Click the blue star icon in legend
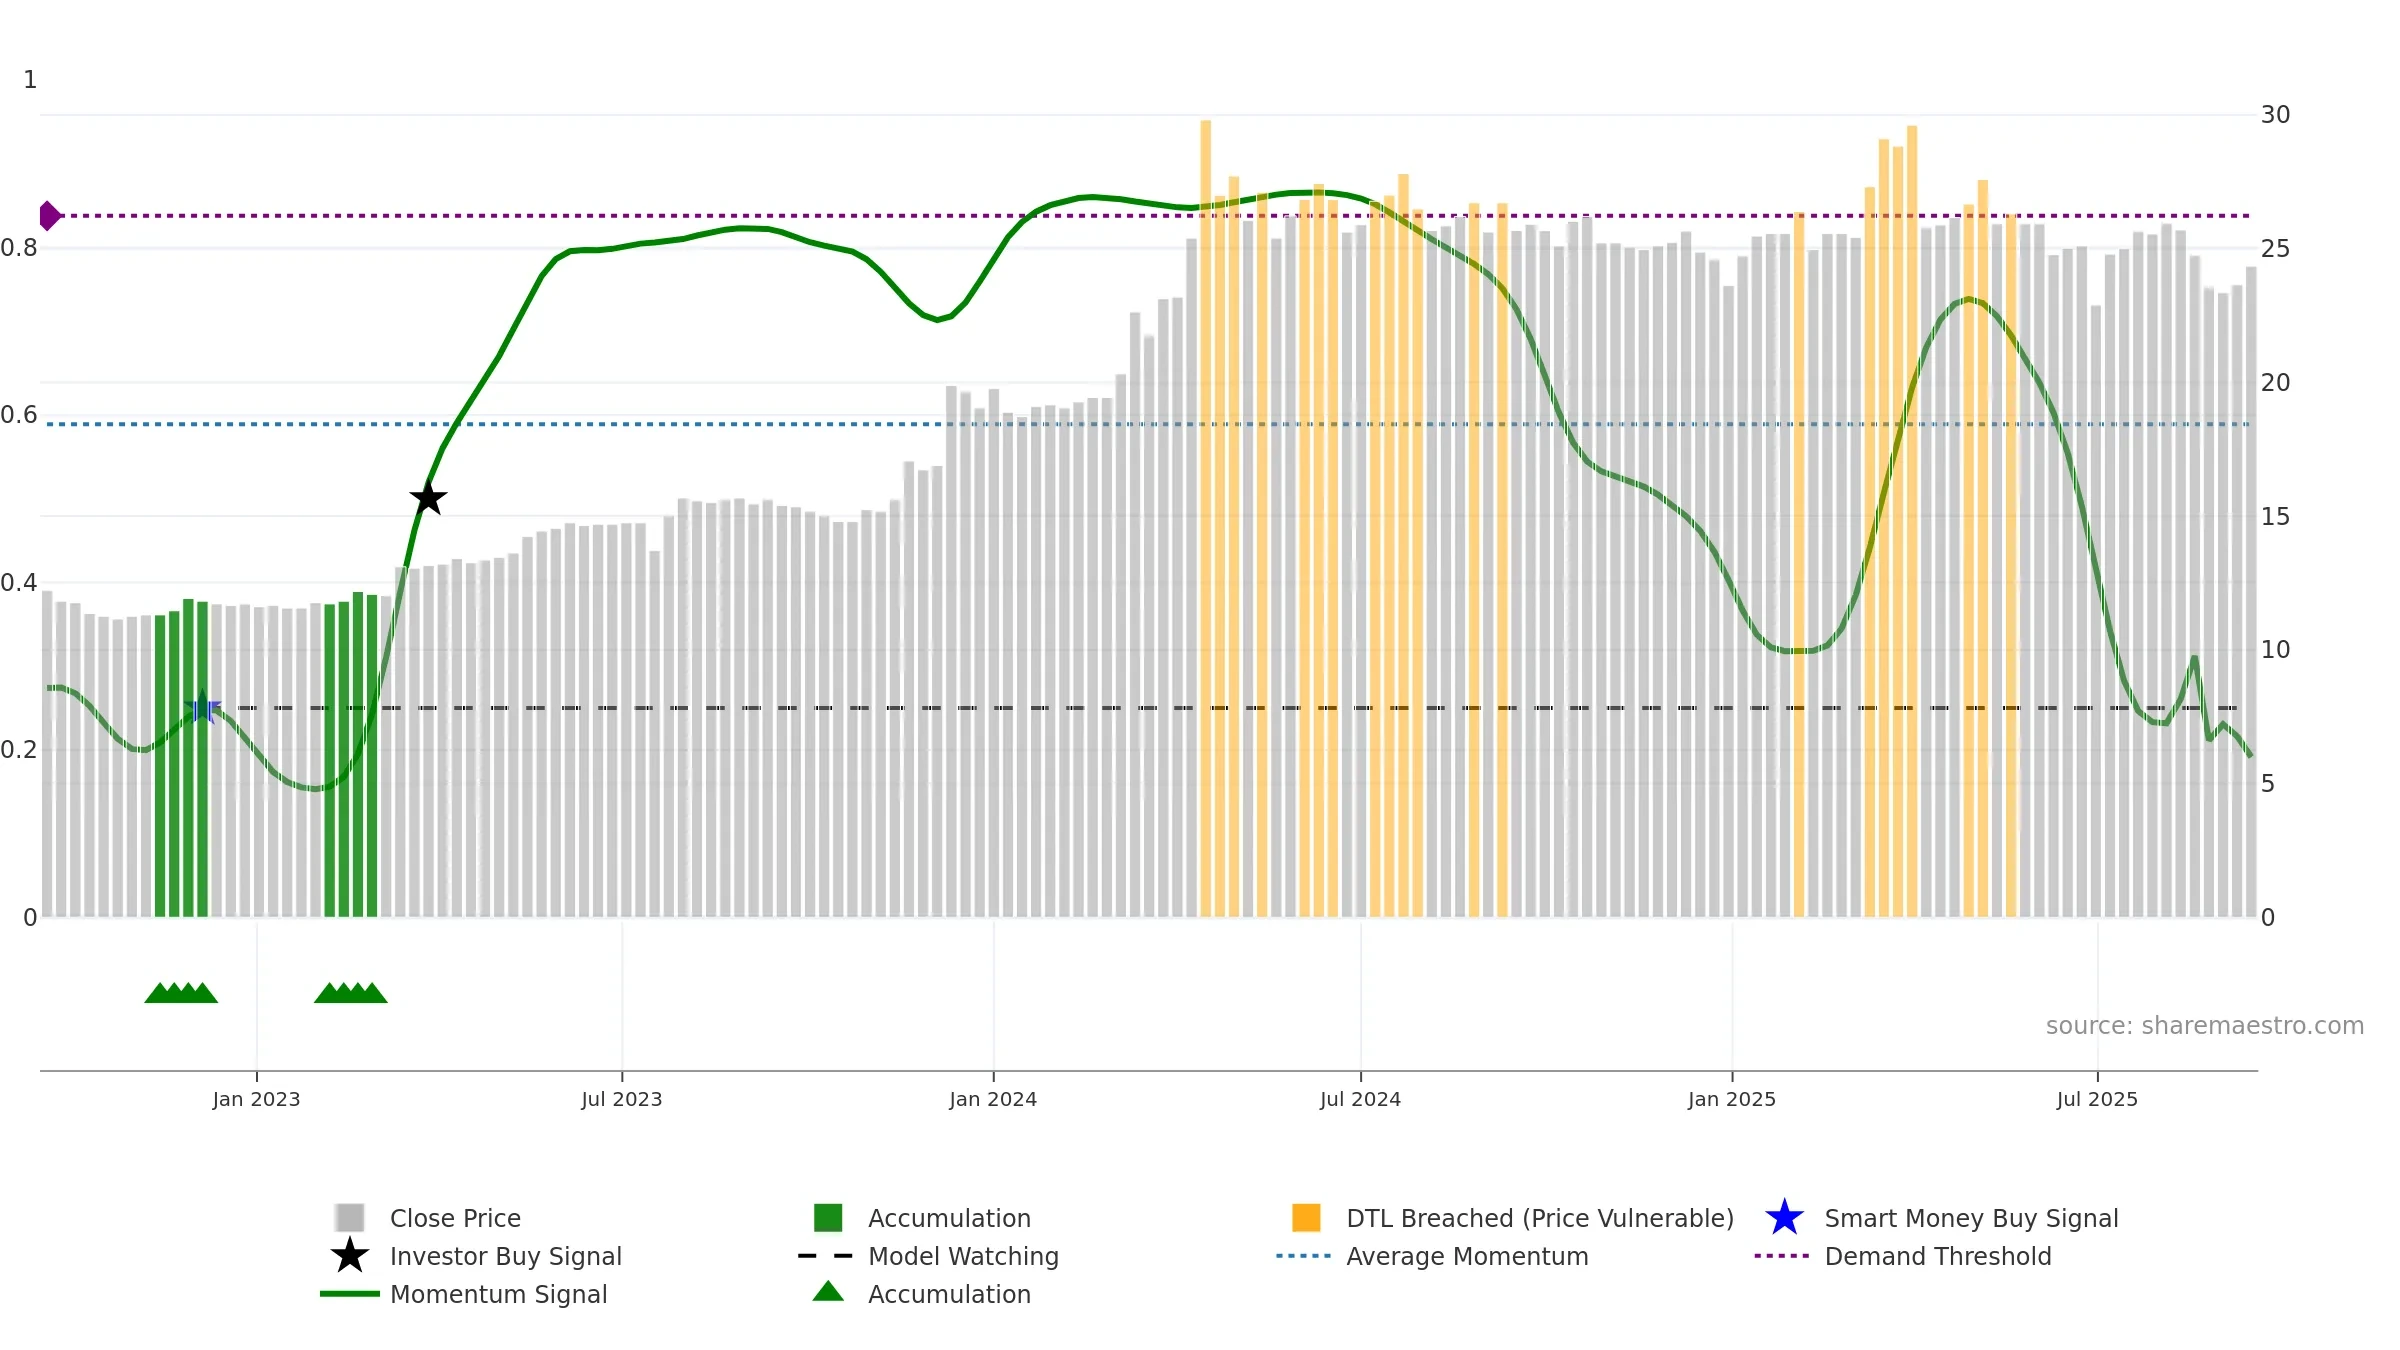The height and width of the screenshot is (1350, 2400). (1784, 1217)
